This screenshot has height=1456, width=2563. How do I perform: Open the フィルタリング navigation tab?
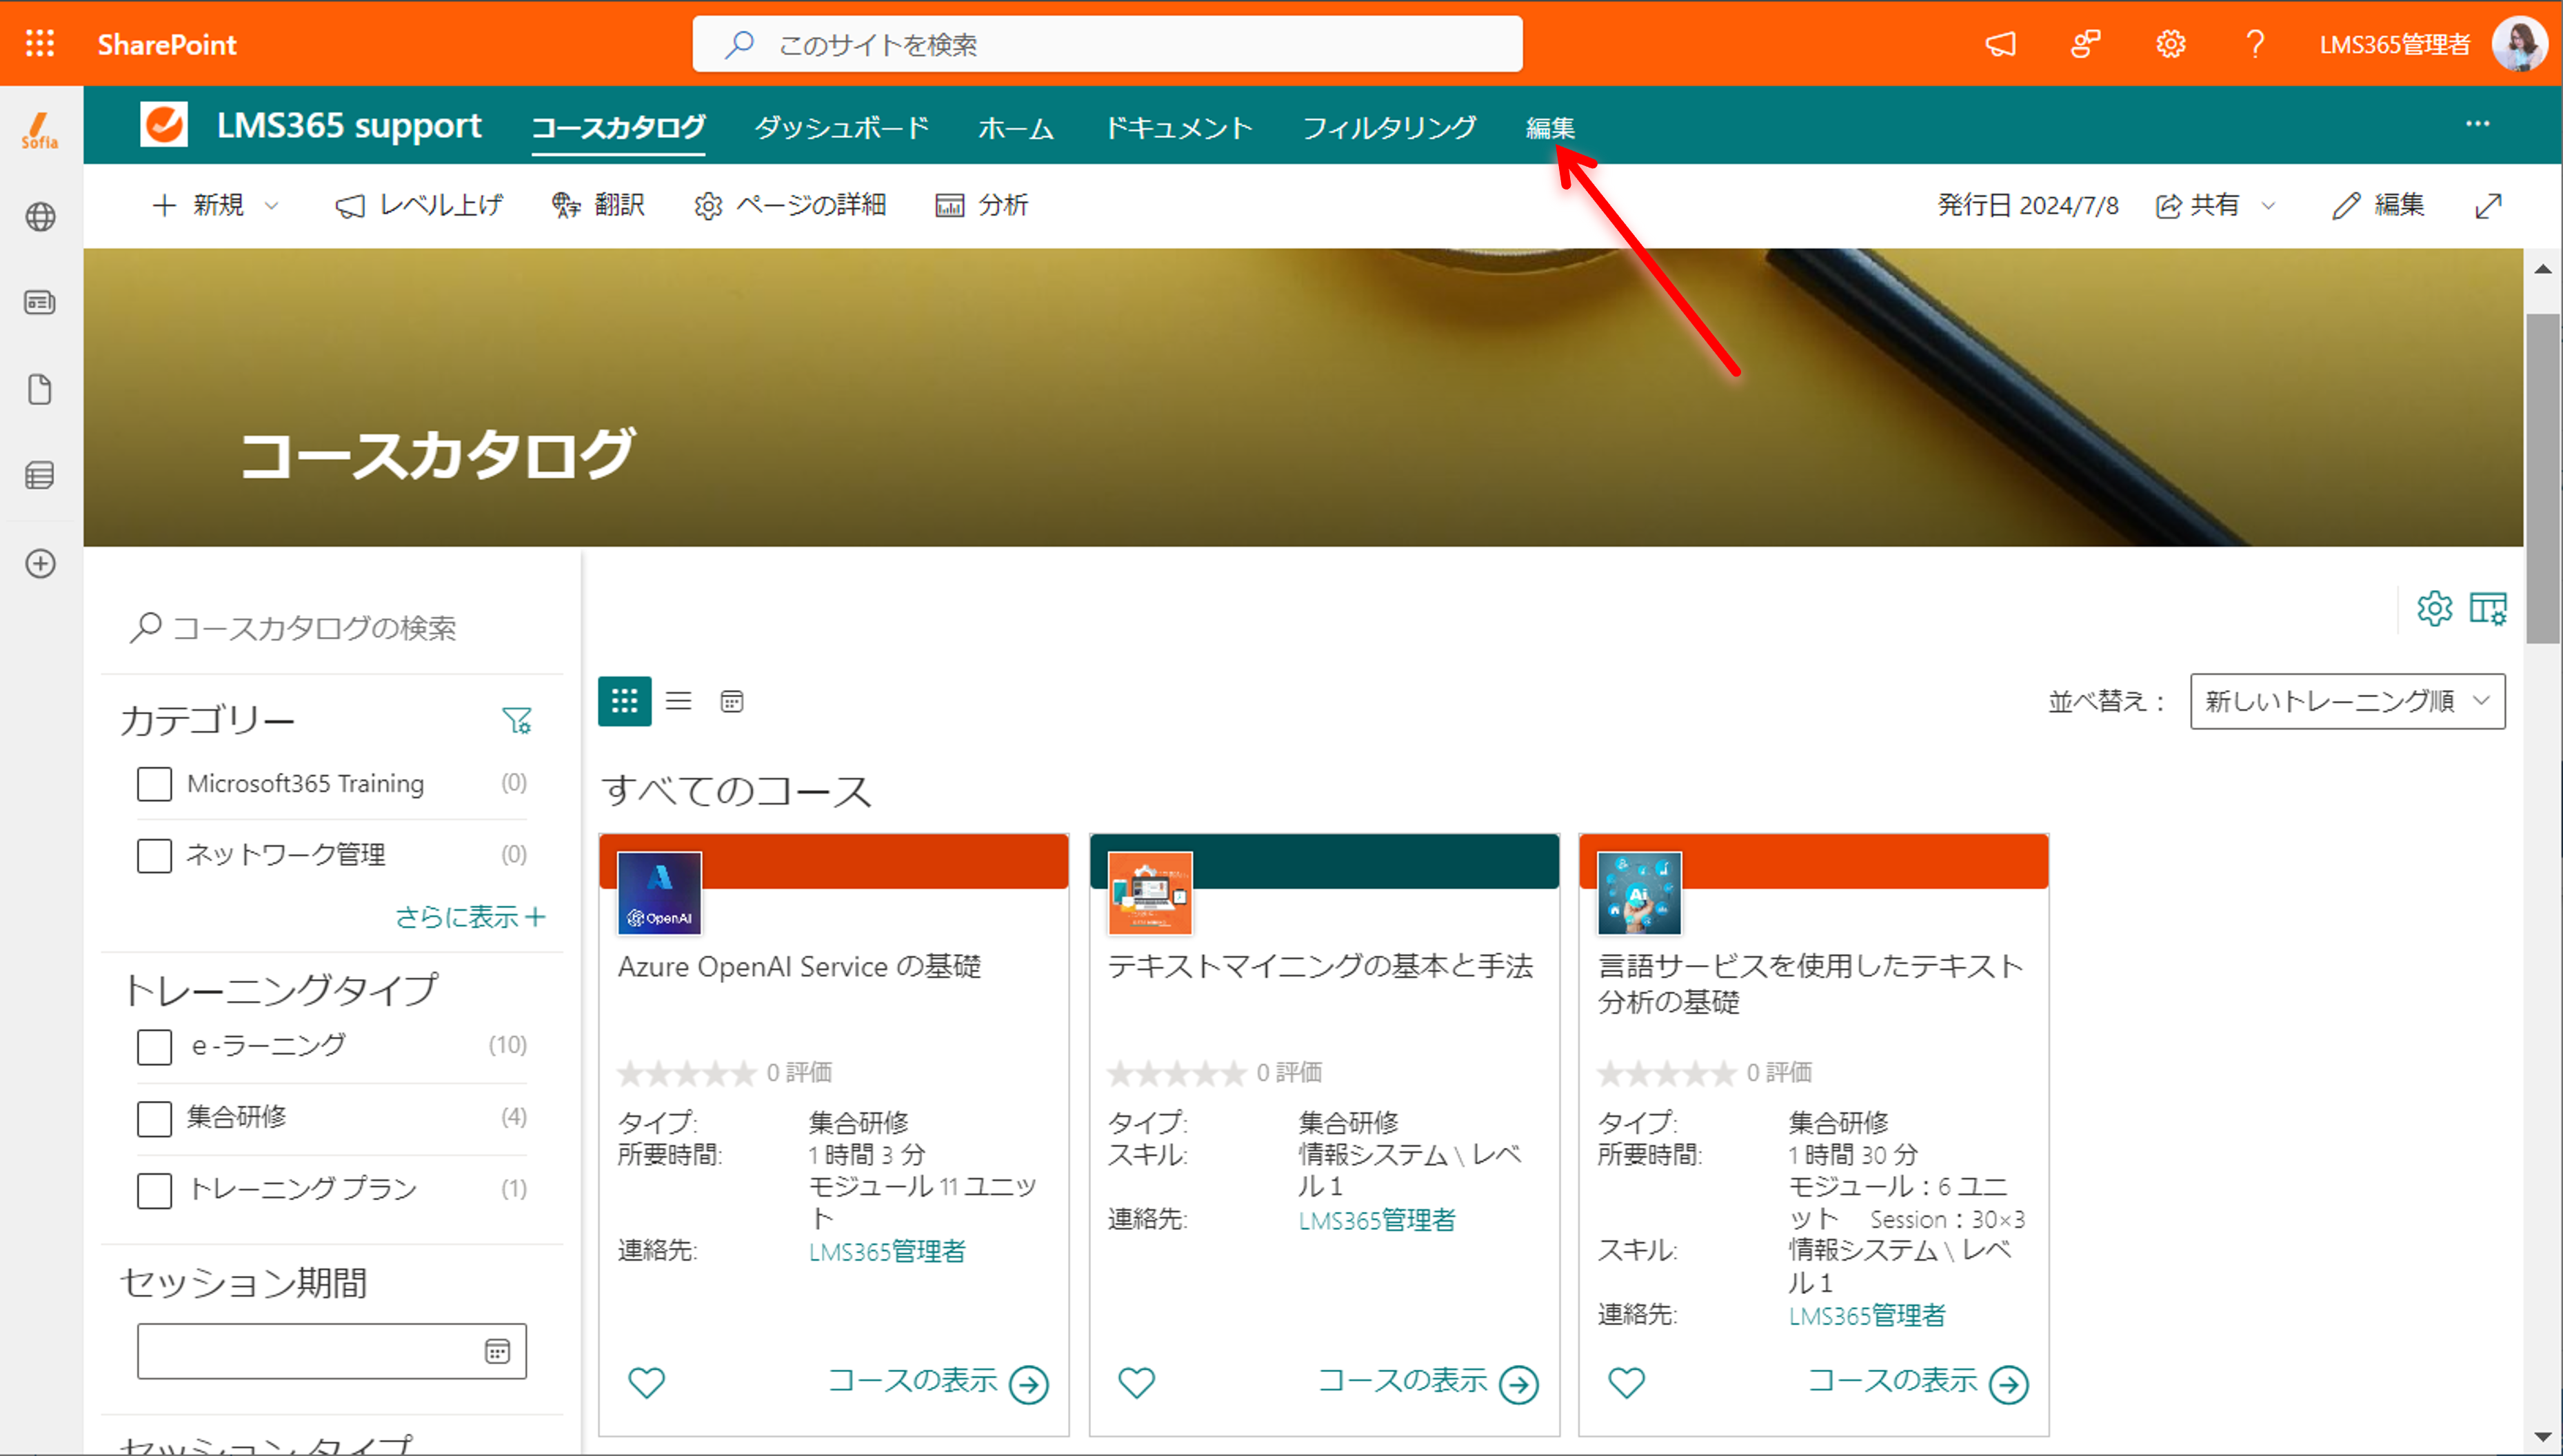1389,127
